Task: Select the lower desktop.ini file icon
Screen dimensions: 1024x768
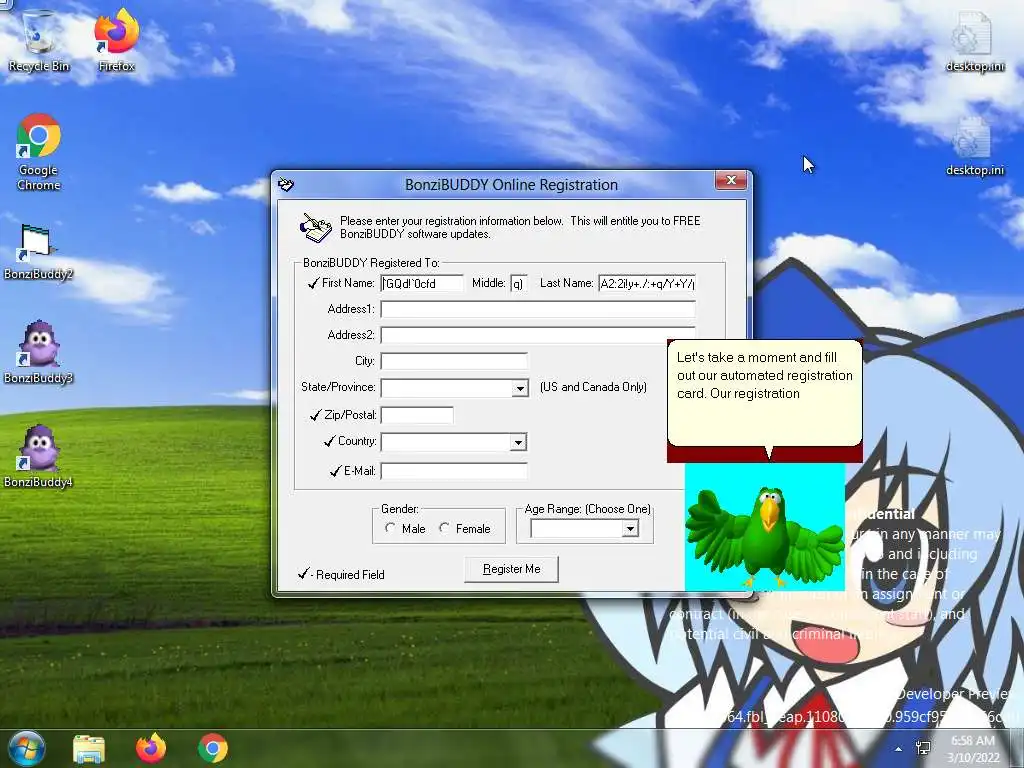Action: click(974, 146)
